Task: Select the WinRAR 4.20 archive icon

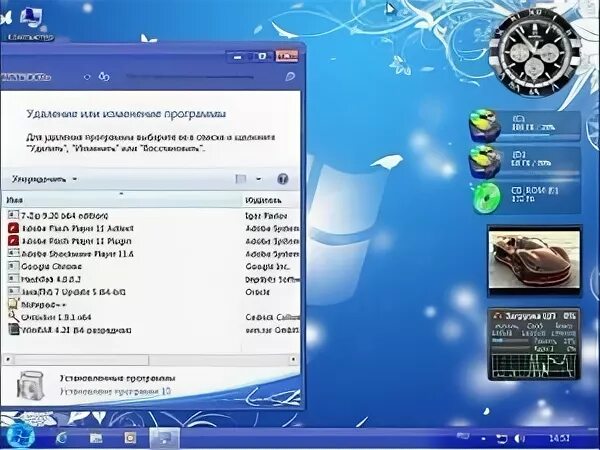Action: tap(14, 330)
